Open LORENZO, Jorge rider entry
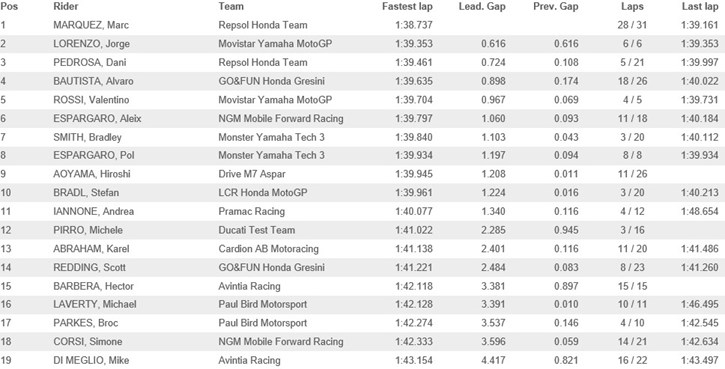 pyautogui.click(x=91, y=44)
